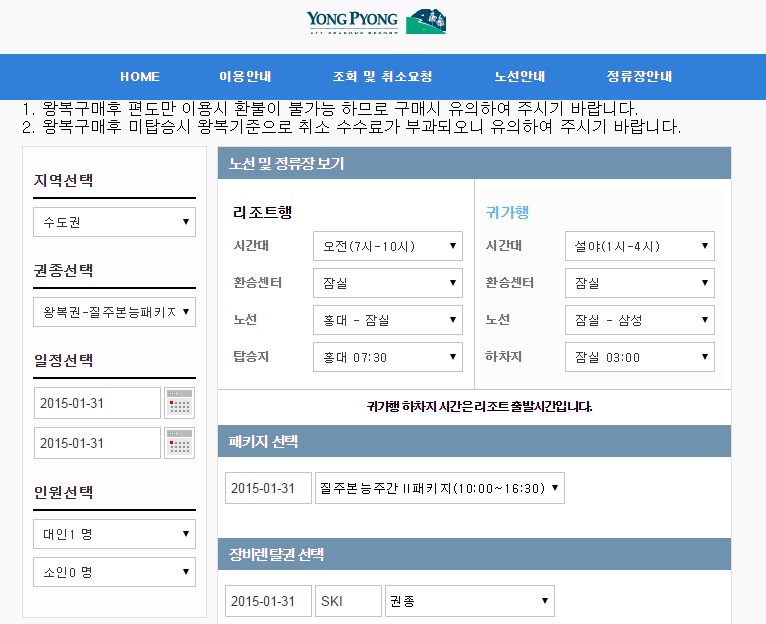The height and width of the screenshot is (624, 766).
Task: Open the 왕복권 ticket type dropdown
Action: click(114, 312)
